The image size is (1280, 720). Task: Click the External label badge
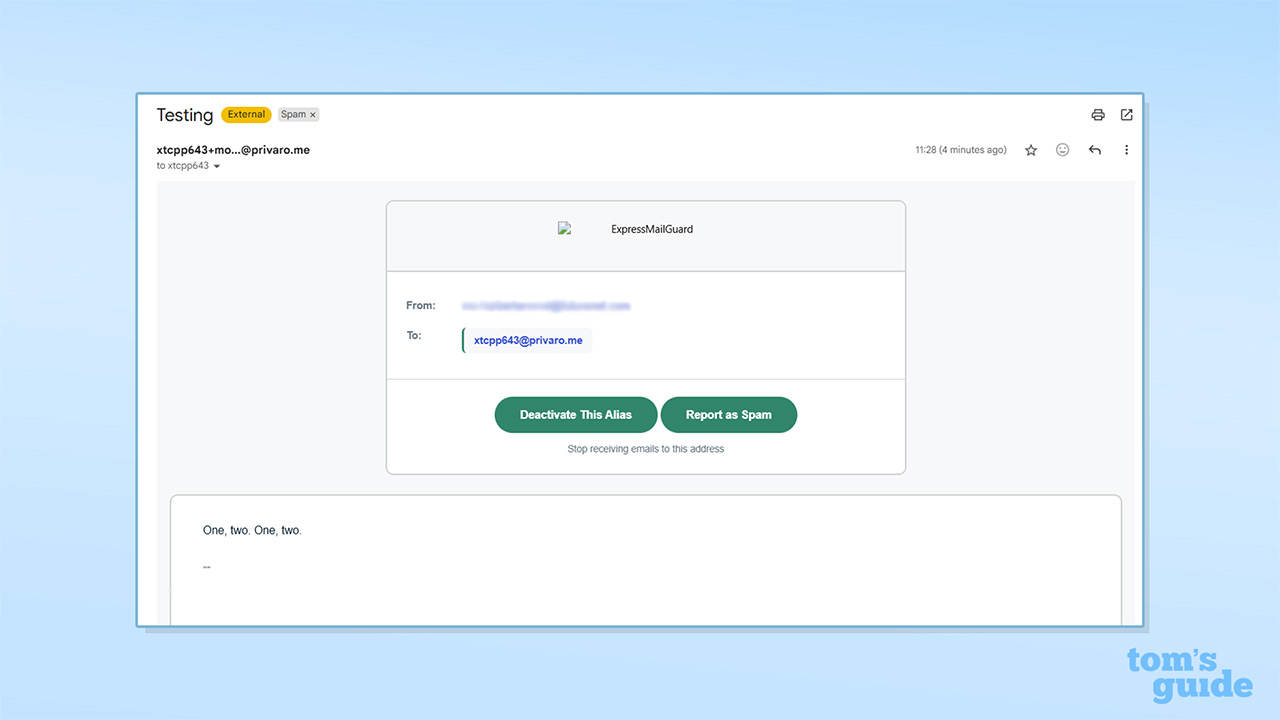(246, 114)
